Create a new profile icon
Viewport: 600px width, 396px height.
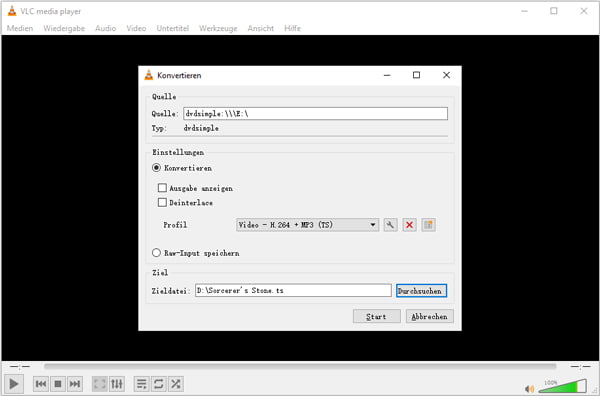tap(429, 225)
